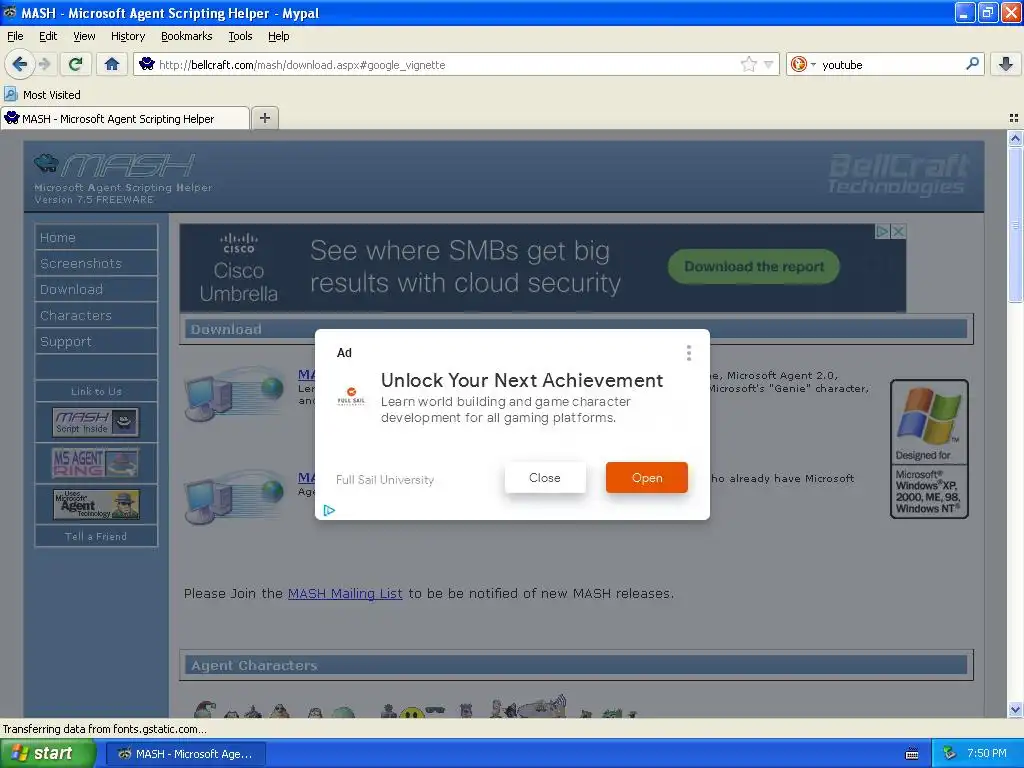Click the Most Visited bookmarks icon
This screenshot has width=1024, height=768.
(x=10, y=94)
